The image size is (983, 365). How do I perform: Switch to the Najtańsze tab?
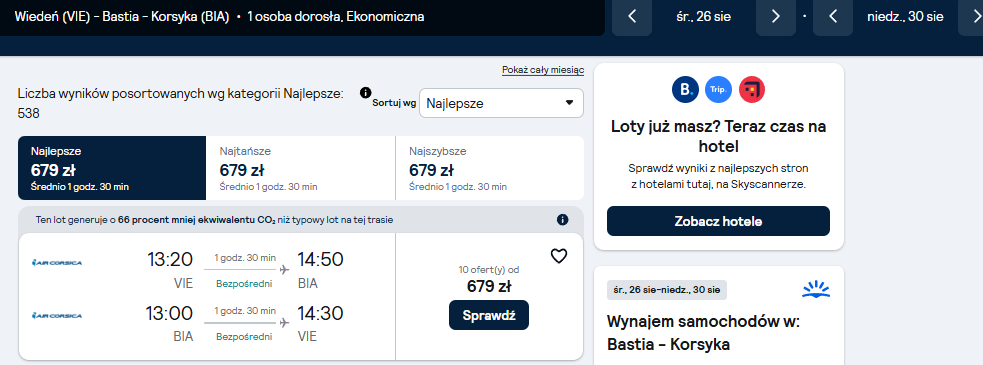301,168
